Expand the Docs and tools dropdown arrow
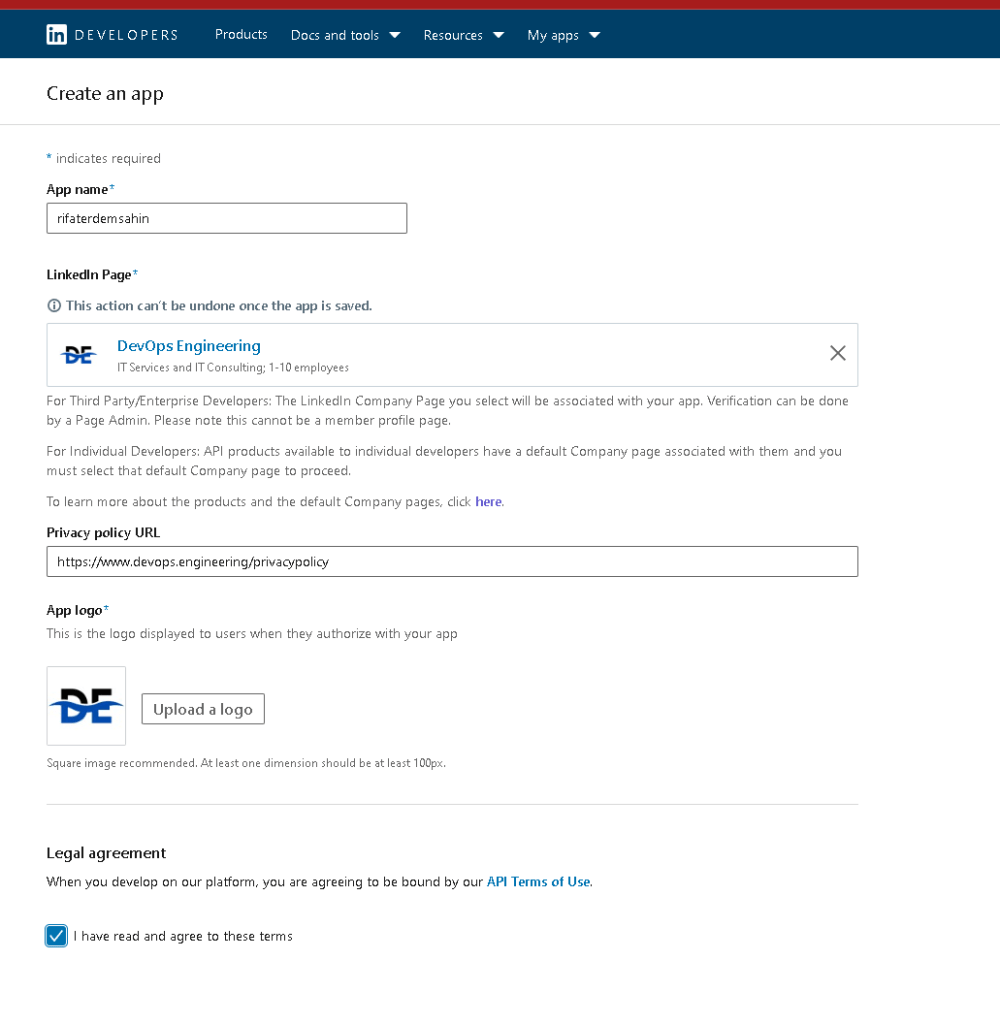 (395, 35)
